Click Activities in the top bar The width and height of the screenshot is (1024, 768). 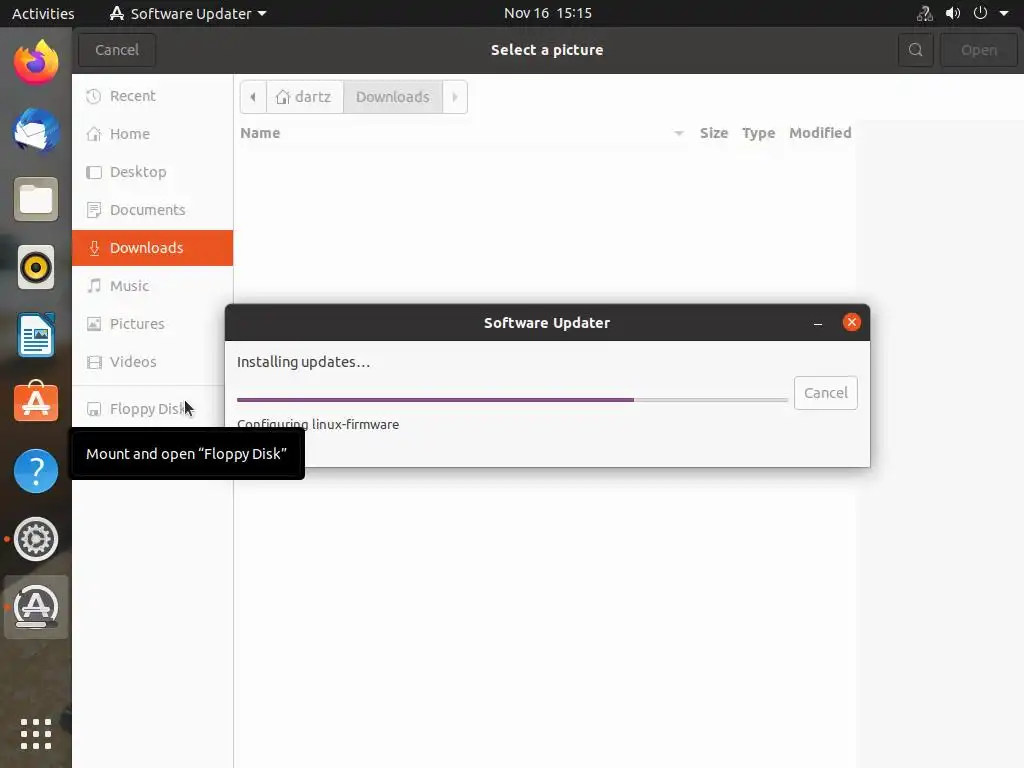coord(43,14)
